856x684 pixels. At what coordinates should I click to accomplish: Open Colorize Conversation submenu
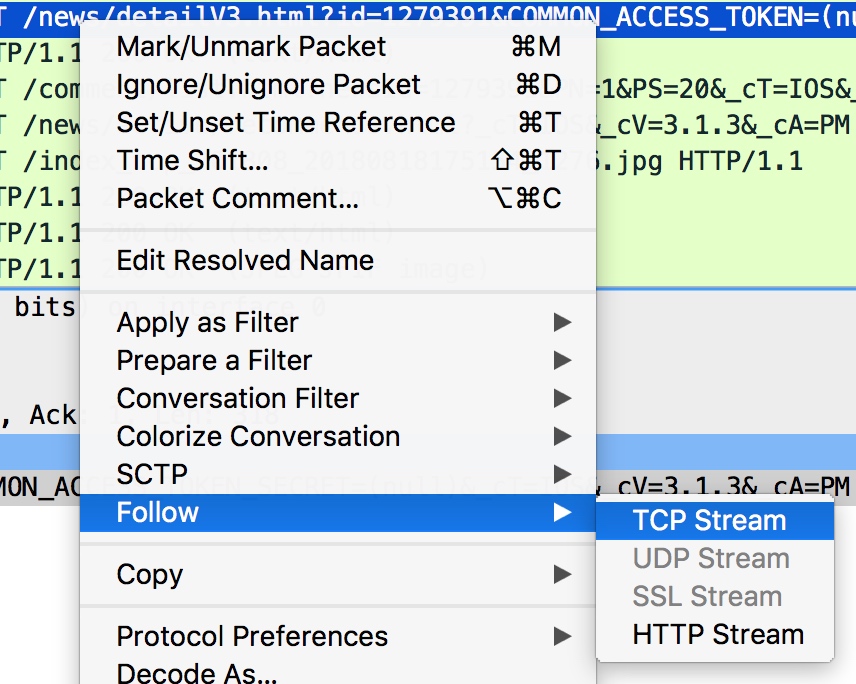click(x=337, y=436)
